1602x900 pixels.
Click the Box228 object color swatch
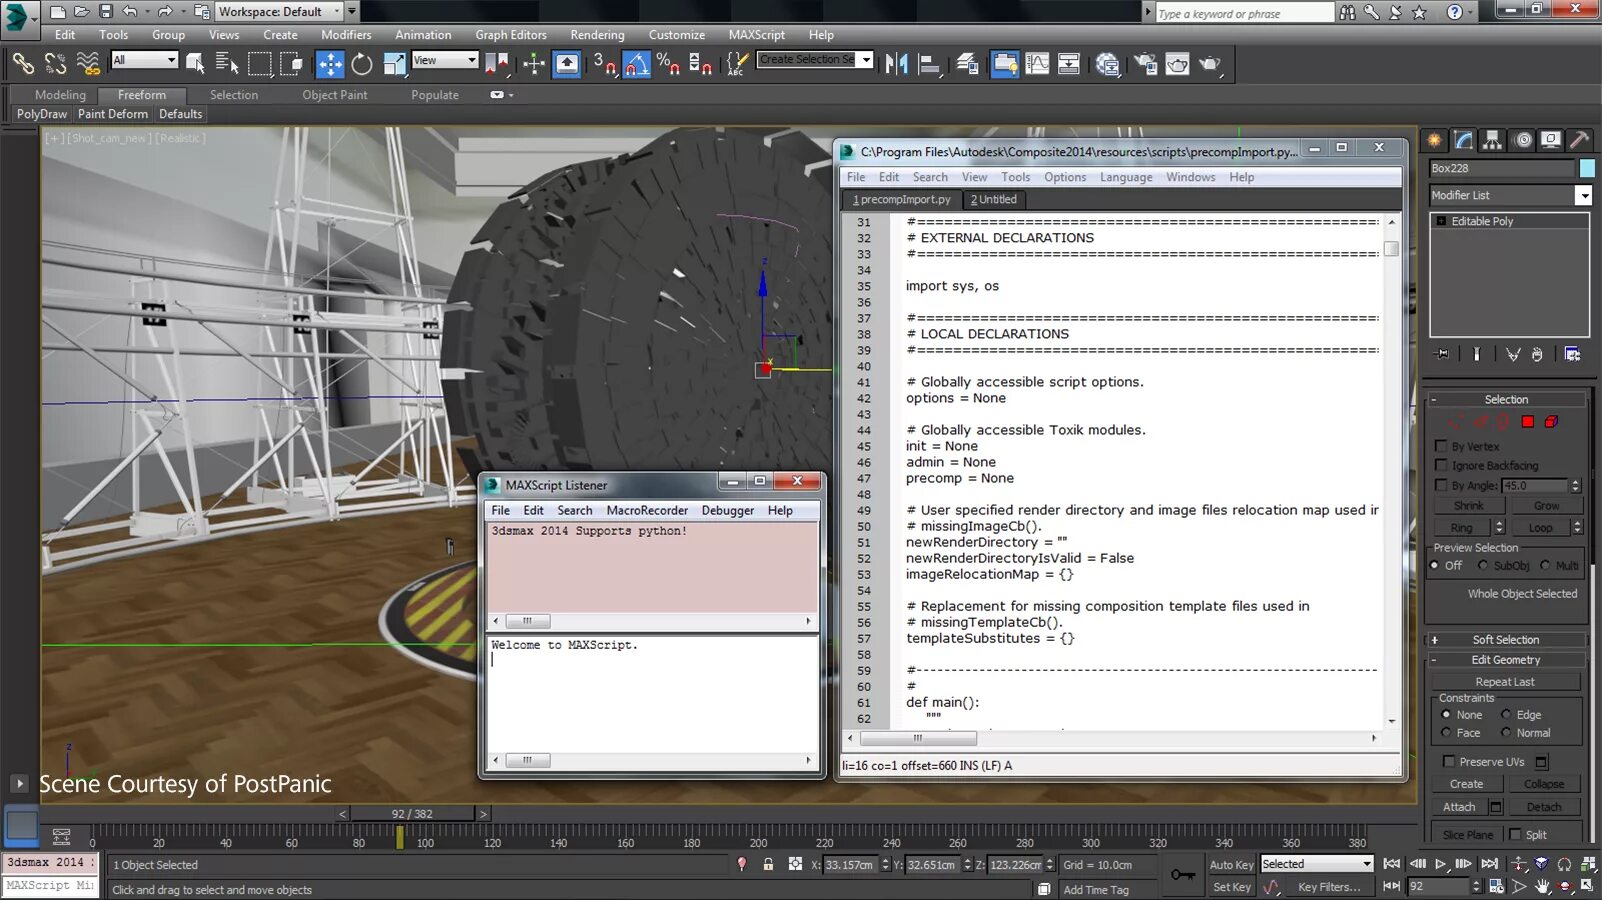[1587, 169]
